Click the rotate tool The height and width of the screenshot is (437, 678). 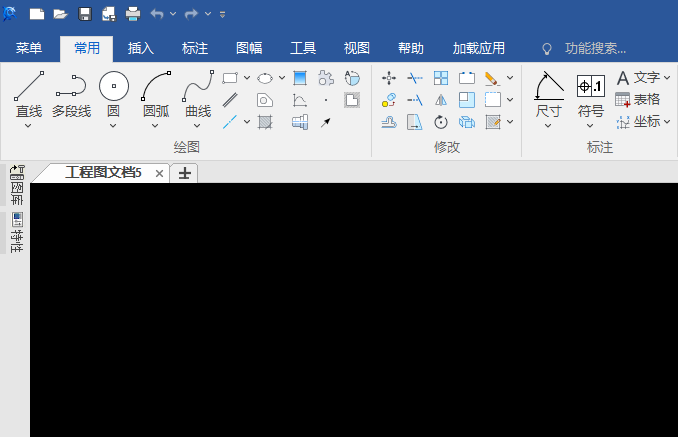pos(441,122)
